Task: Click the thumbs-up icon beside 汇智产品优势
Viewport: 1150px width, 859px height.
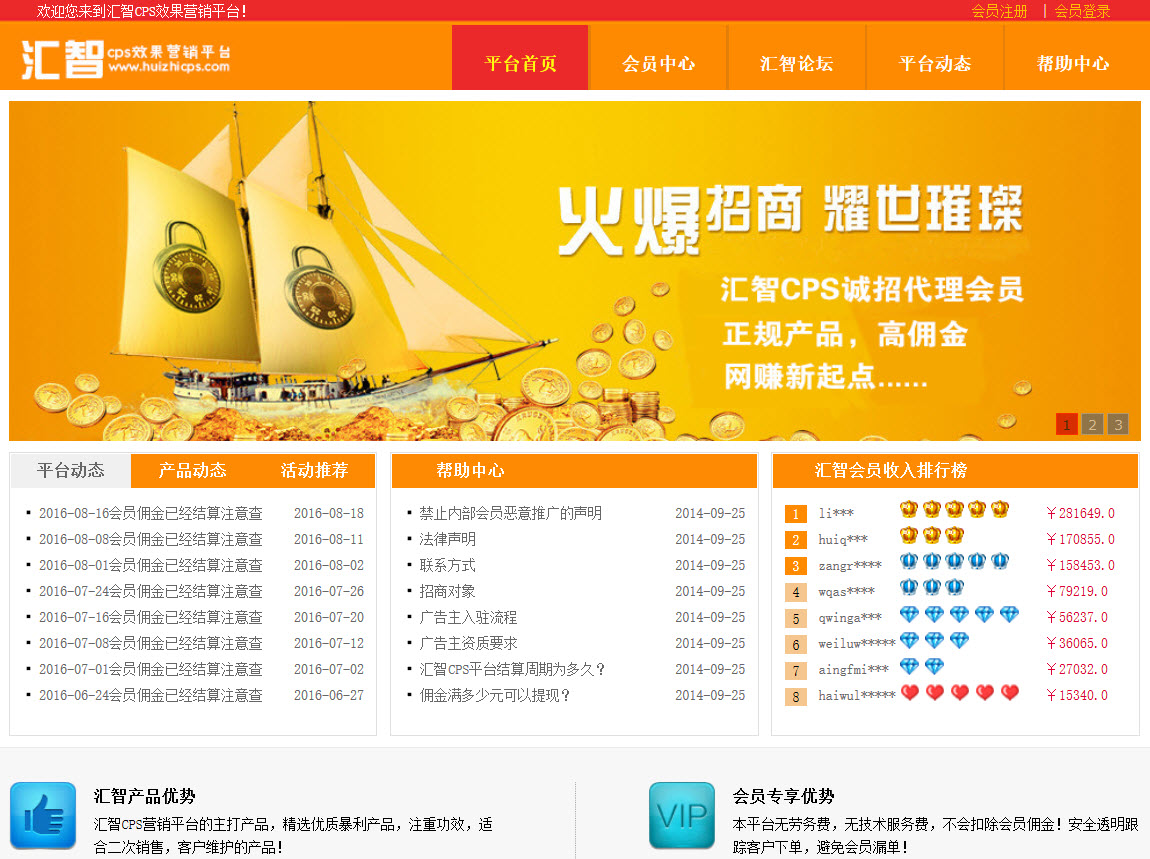Action: (x=42, y=816)
